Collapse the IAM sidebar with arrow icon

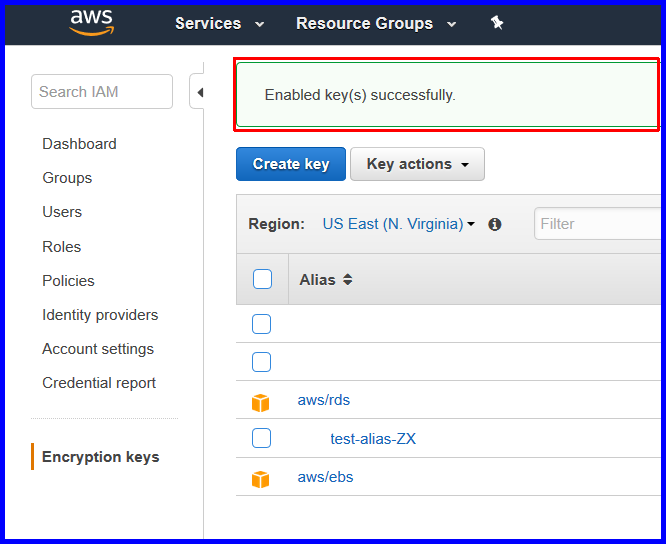point(198,92)
